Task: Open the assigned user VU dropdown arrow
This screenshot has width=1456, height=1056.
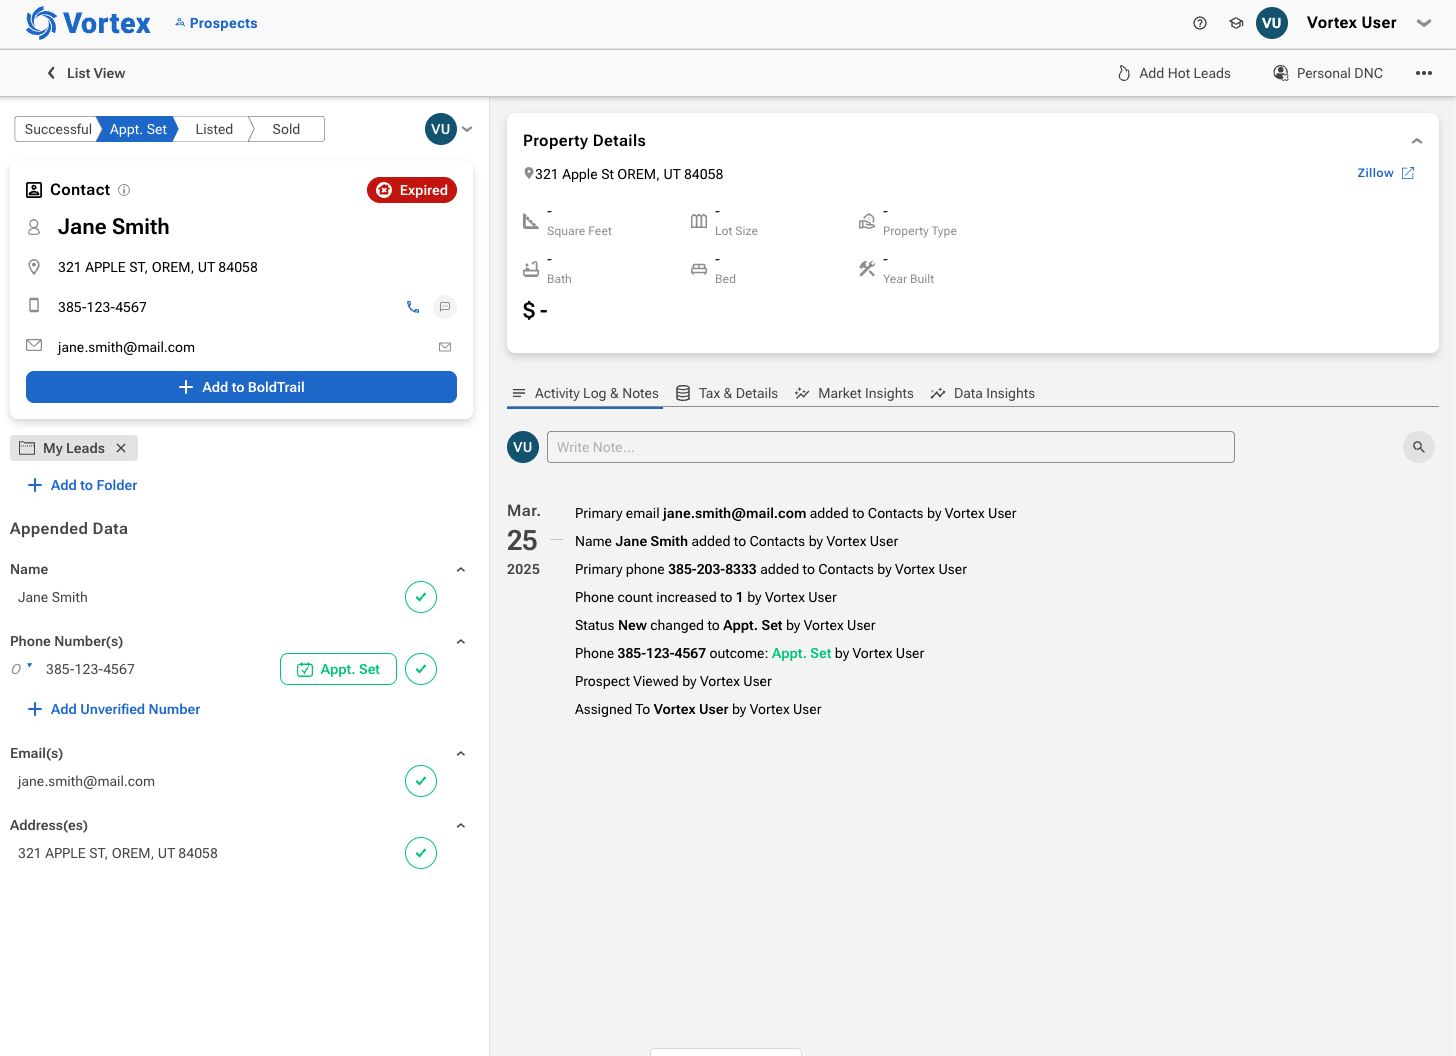Action: (467, 129)
